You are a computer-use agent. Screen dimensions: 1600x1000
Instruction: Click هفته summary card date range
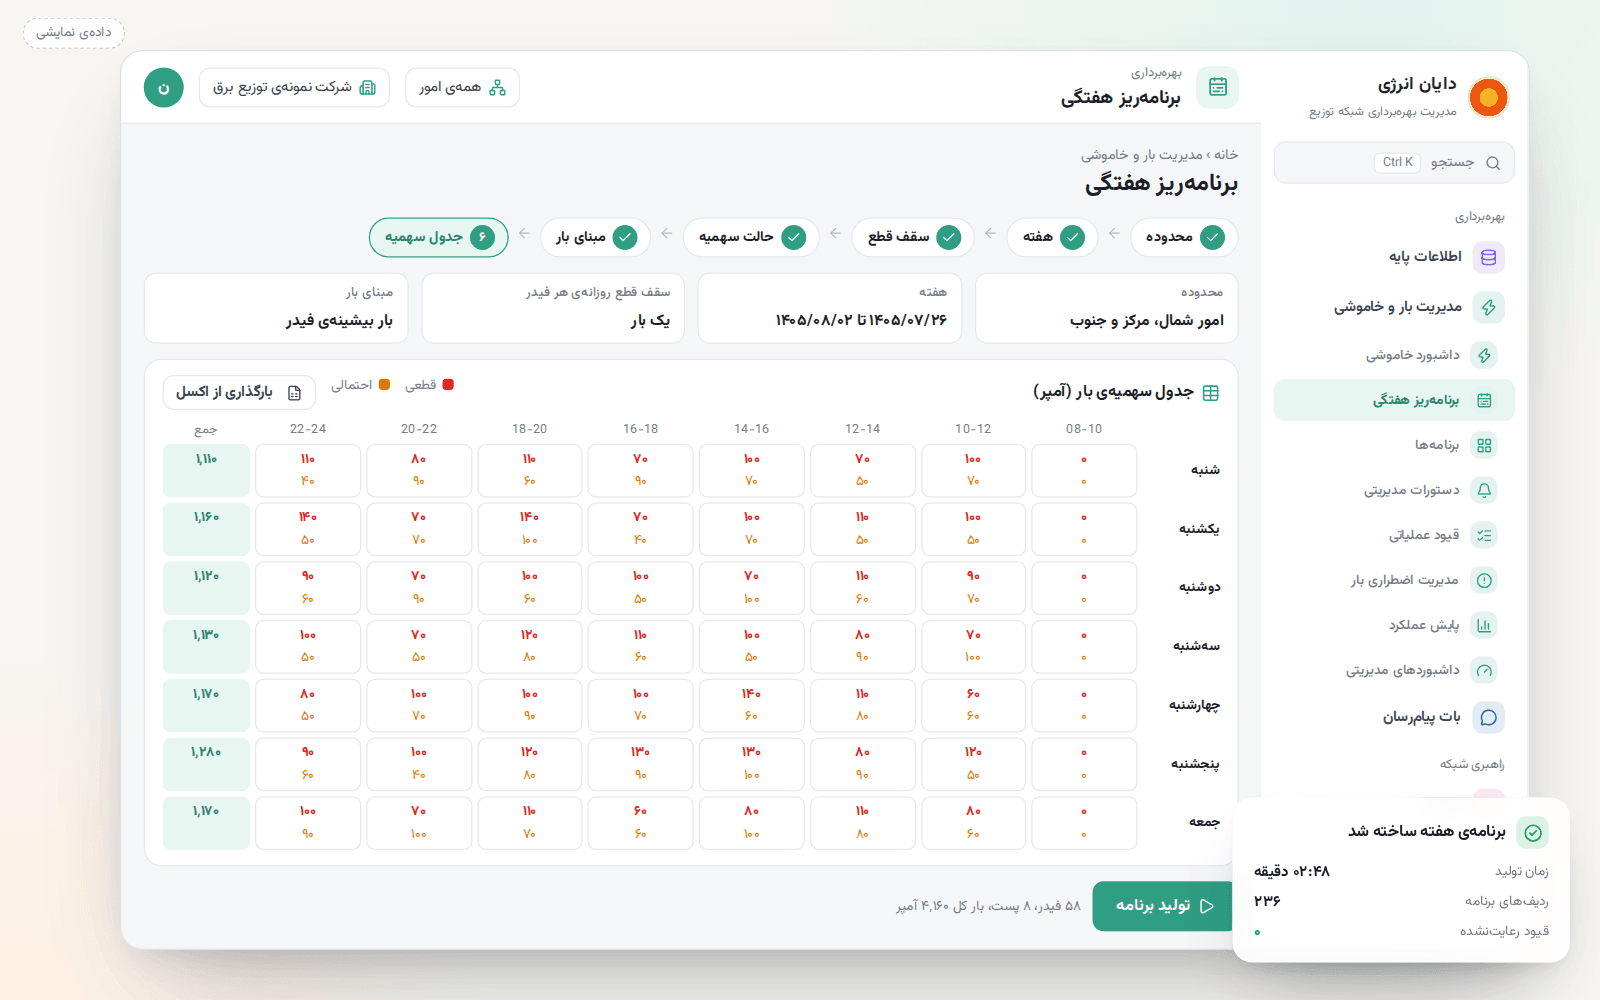coord(830,308)
